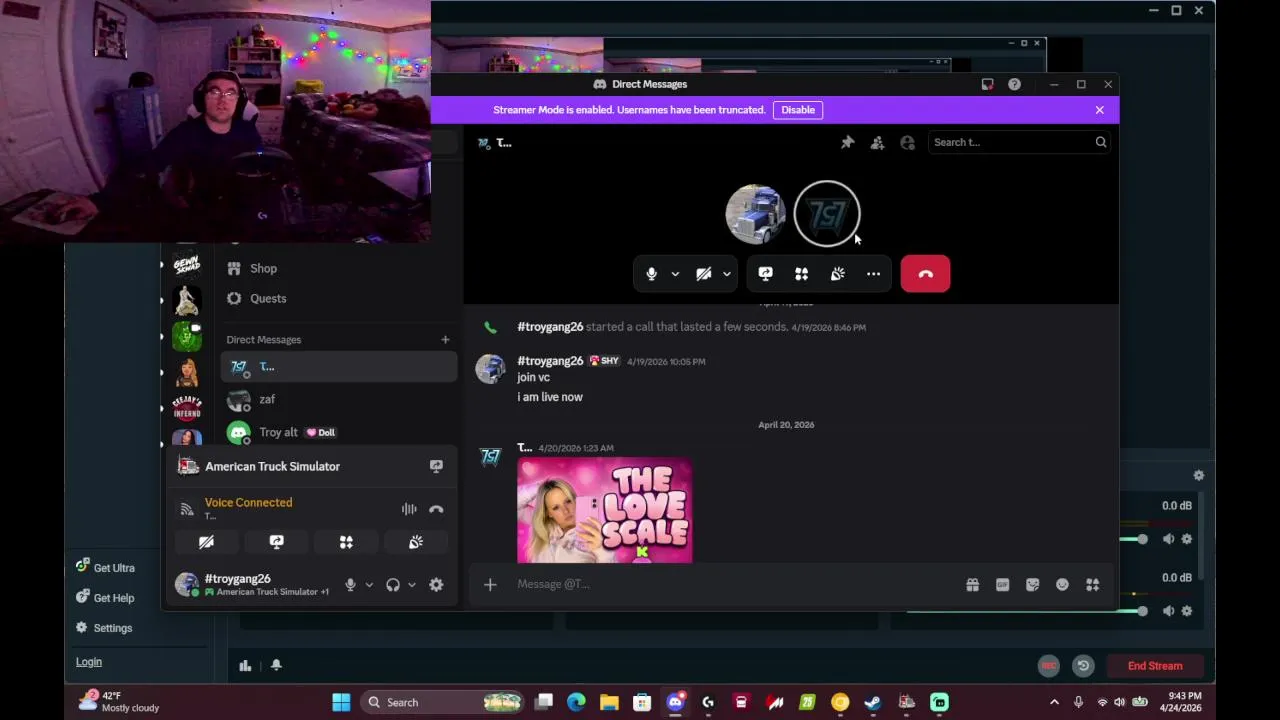This screenshot has width=1280, height=720.
Task: Open Discord inbox icon in title bar
Action: 987,84
